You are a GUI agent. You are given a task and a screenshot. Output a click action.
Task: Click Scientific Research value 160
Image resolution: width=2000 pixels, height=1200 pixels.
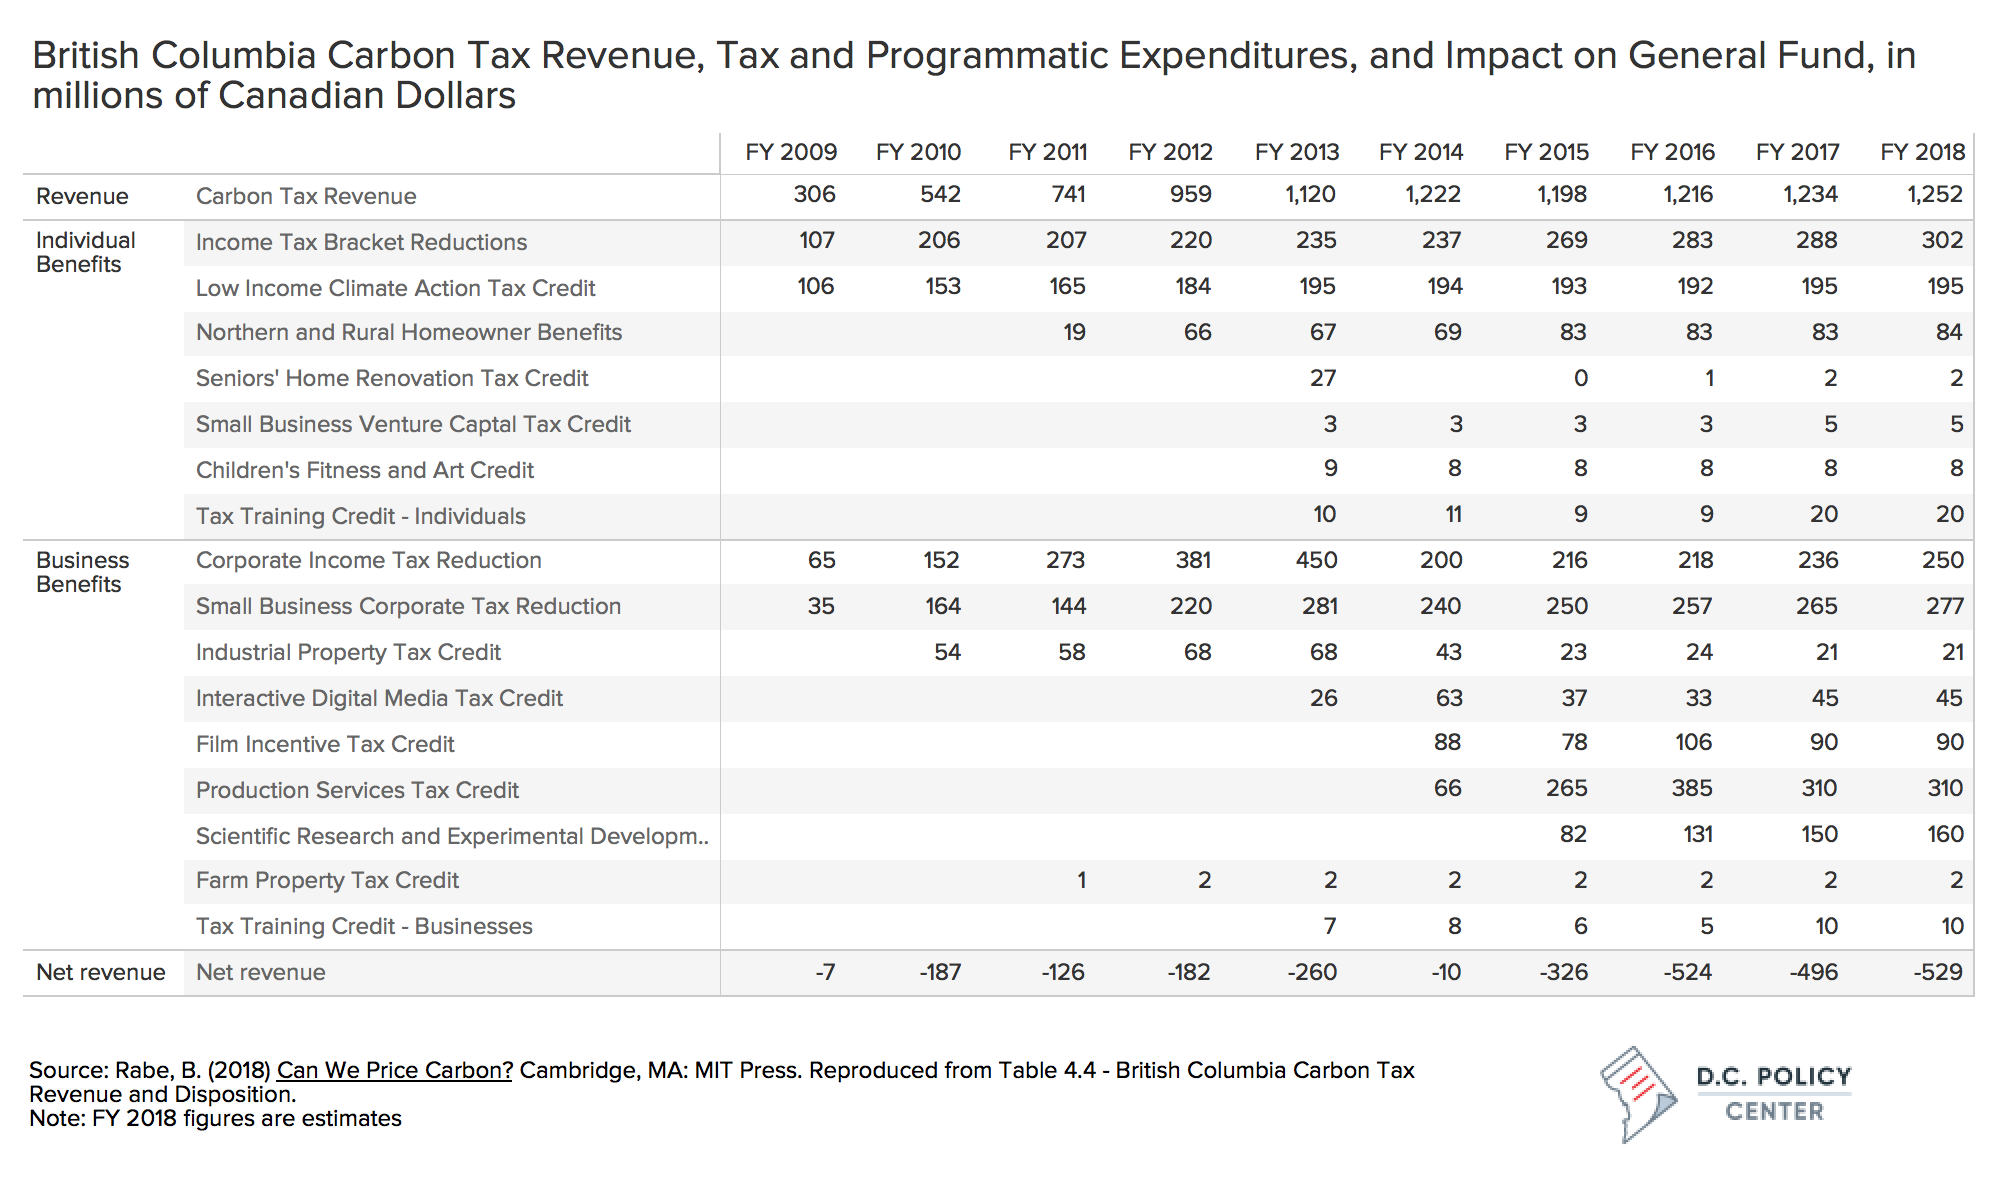click(1946, 834)
